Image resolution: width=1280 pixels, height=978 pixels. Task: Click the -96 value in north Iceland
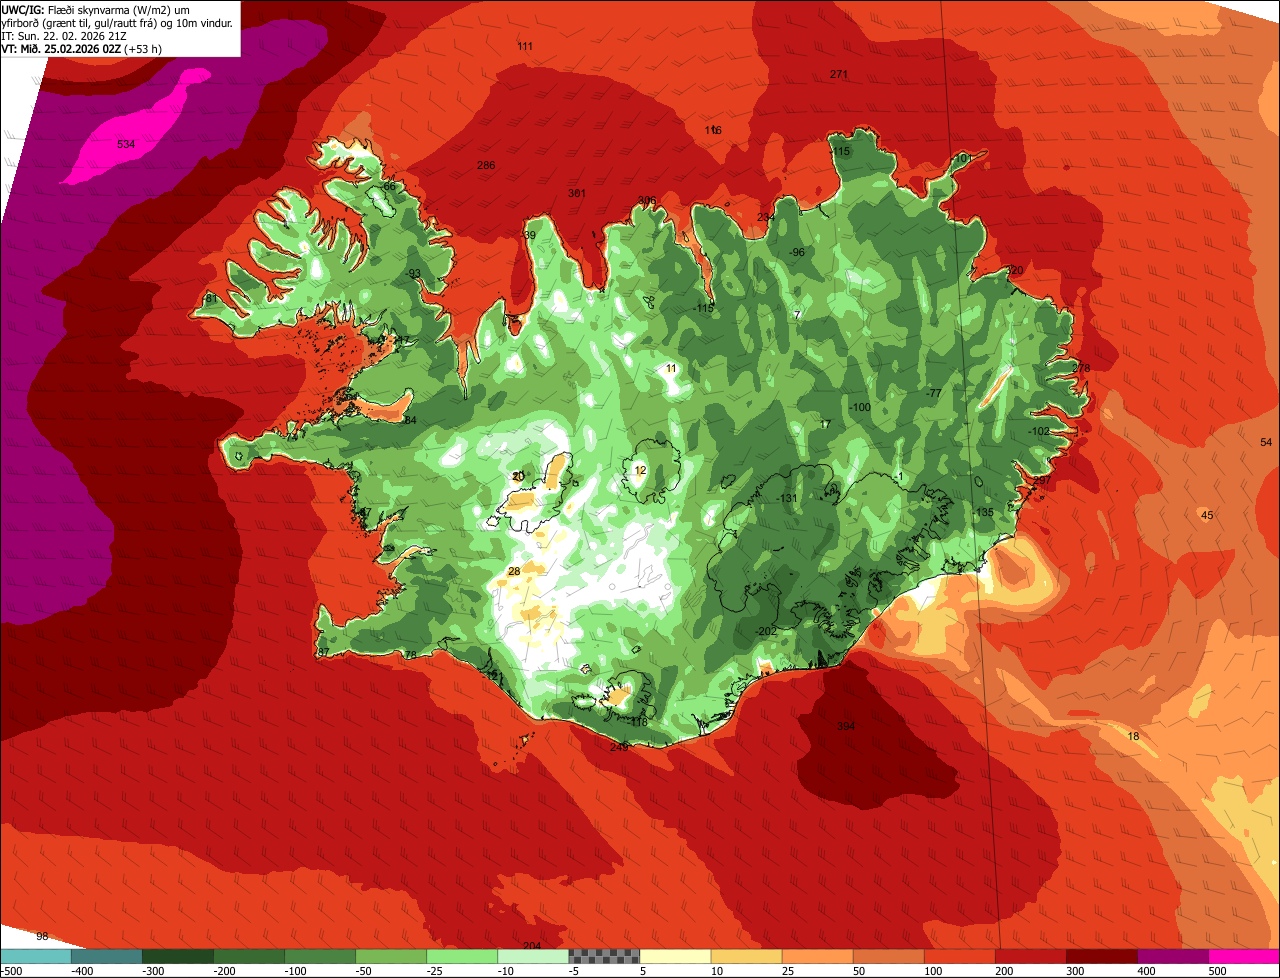796,253
